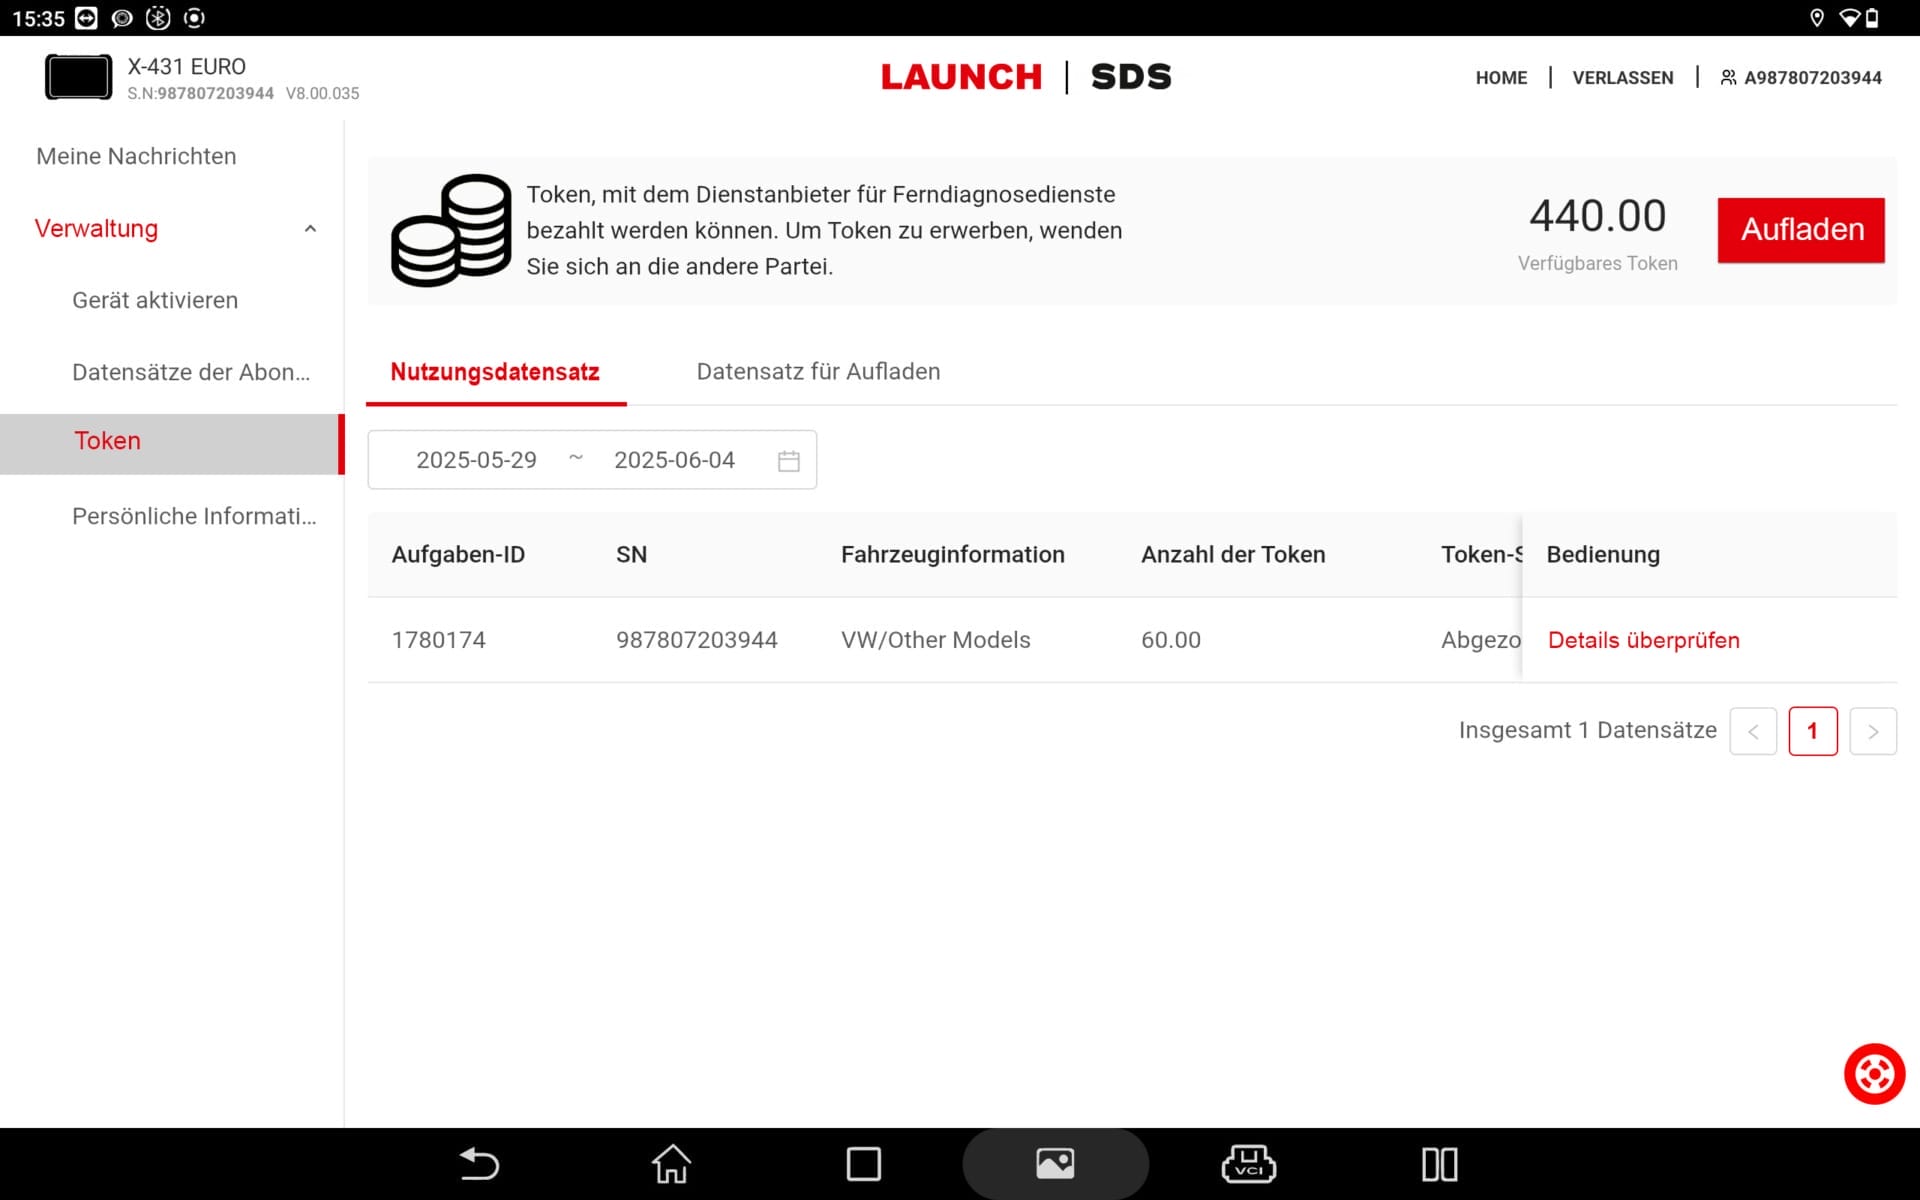Select 60.00 token count cell
This screenshot has width=1920, height=1200.
coord(1171,640)
